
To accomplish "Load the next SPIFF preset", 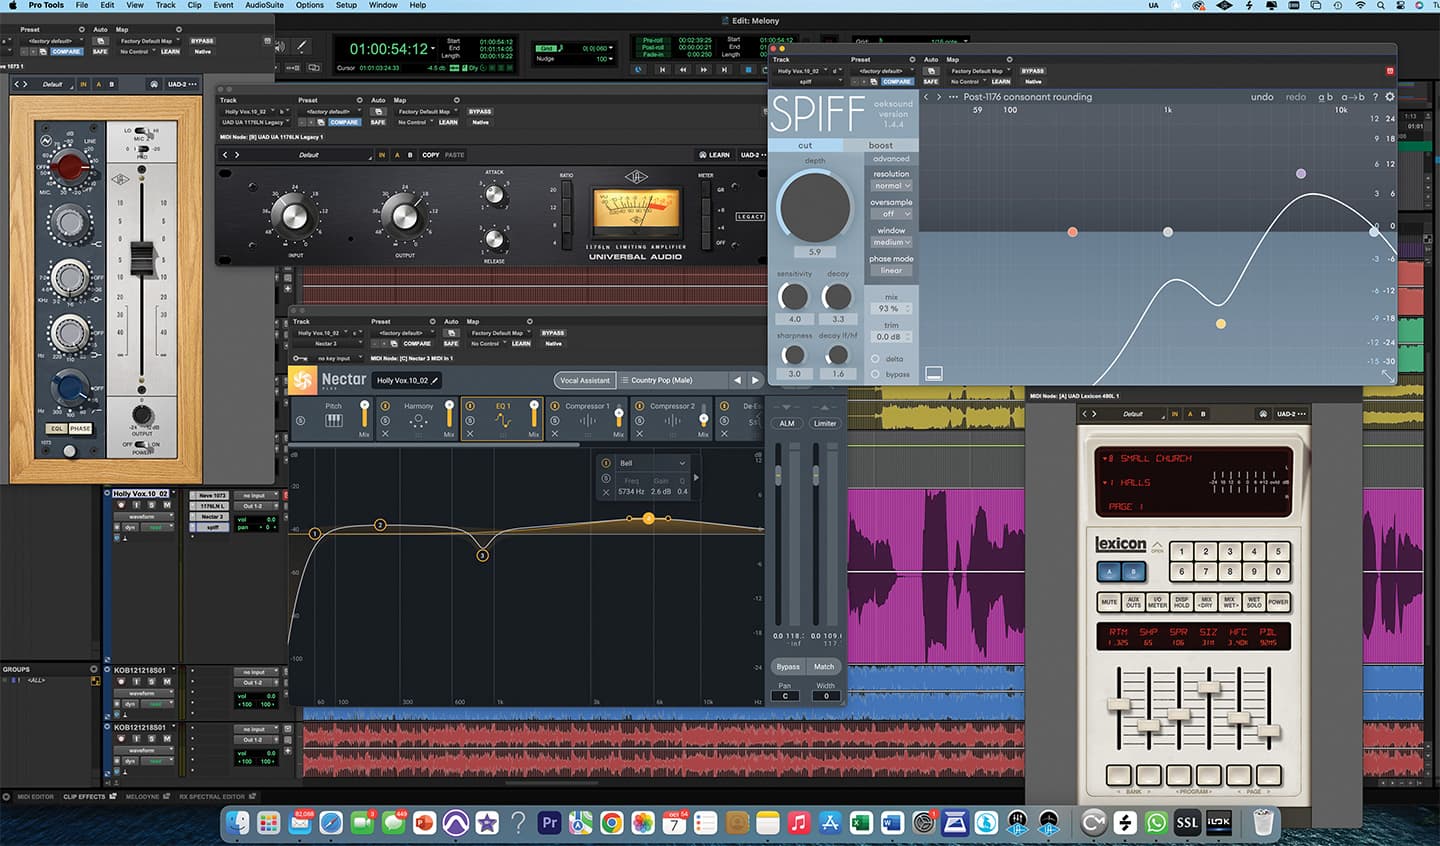I will pyautogui.click(x=938, y=97).
